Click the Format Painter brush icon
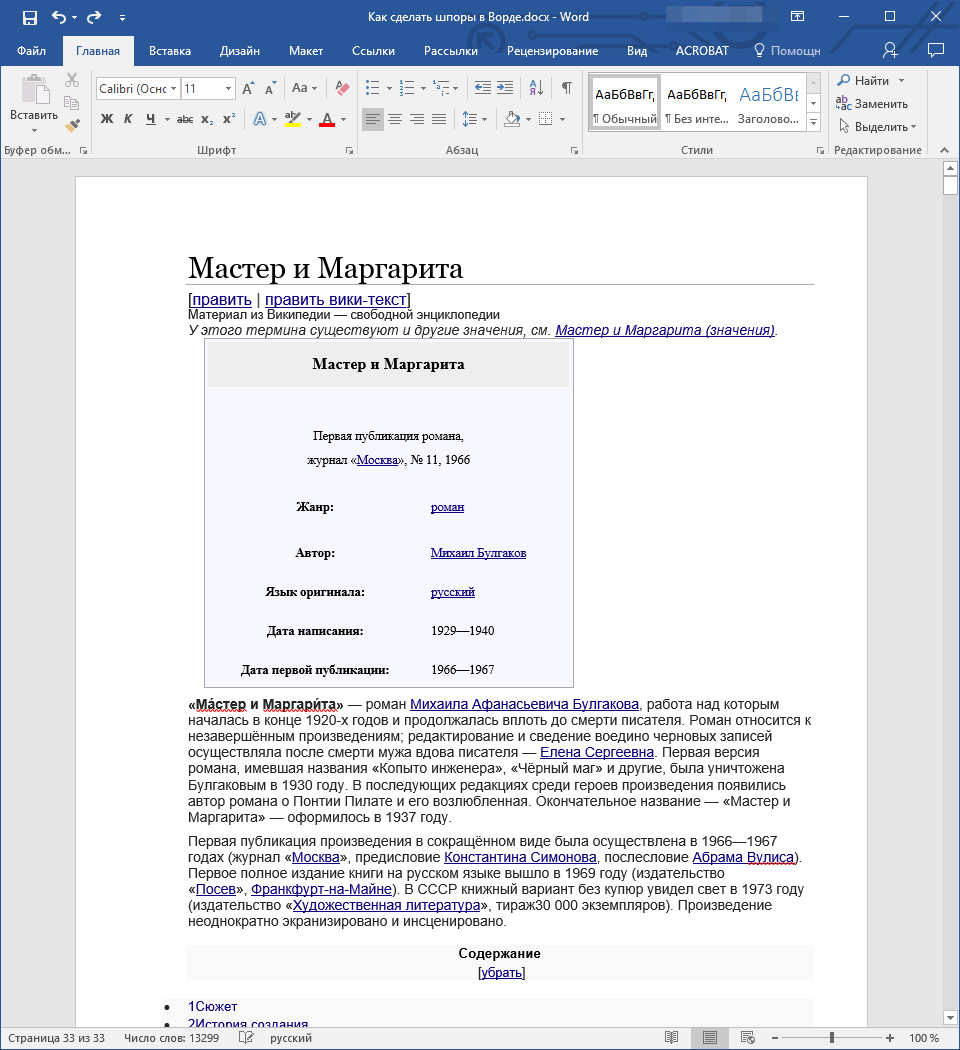960x1050 pixels. [x=72, y=126]
